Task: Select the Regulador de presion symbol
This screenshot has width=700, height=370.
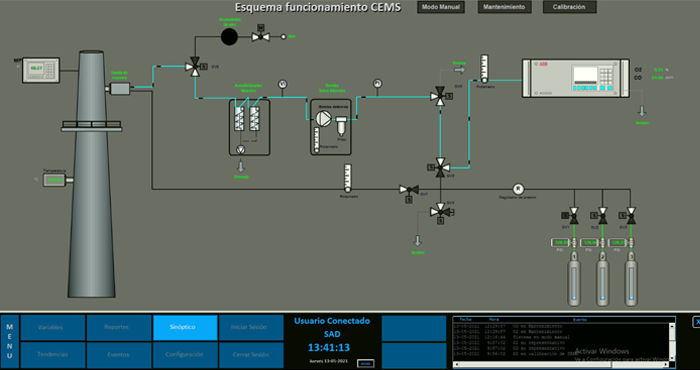Action: click(x=518, y=189)
